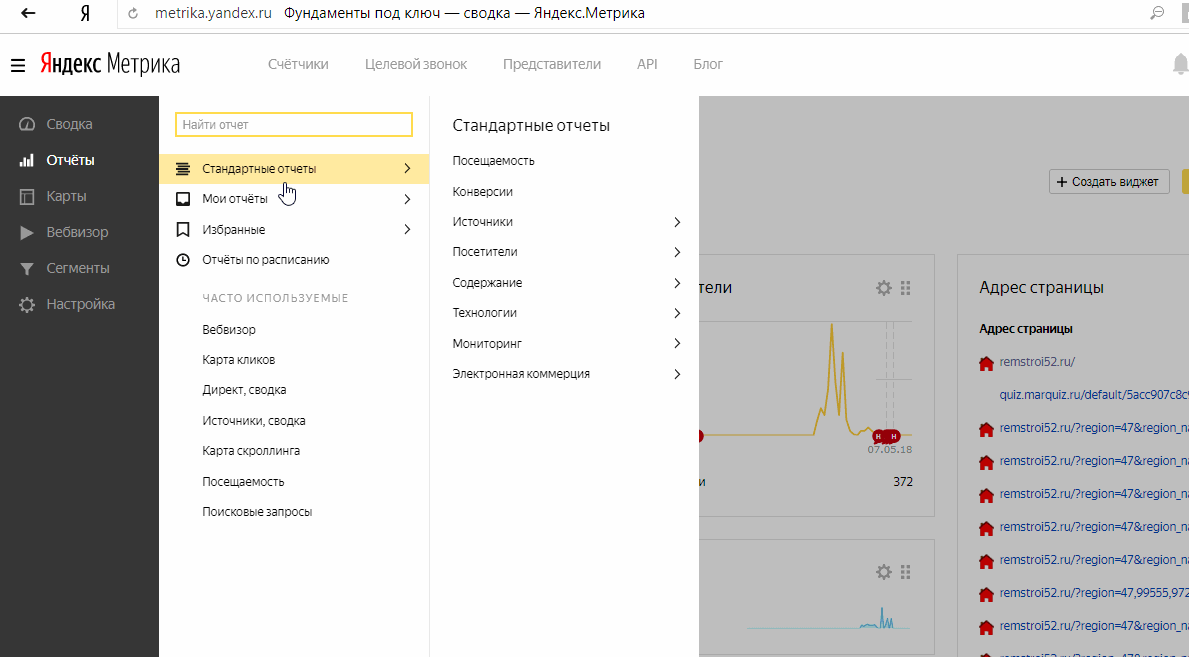Image resolution: width=1189 pixels, height=657 pixels.
Task: Click the search magnifier in address bar
Action: (x=1157, y=13)
